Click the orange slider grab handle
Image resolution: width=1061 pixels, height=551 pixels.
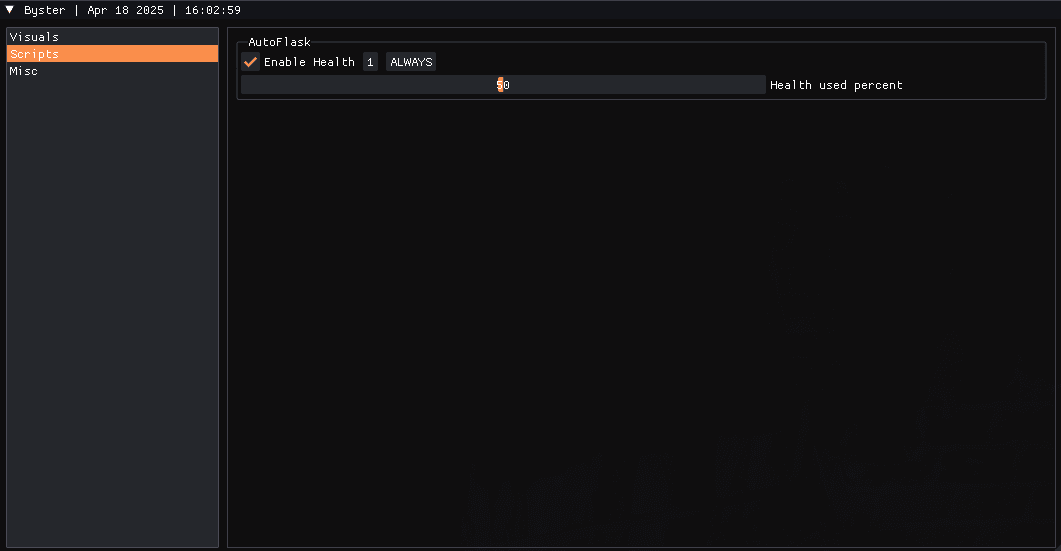[500, 85]
